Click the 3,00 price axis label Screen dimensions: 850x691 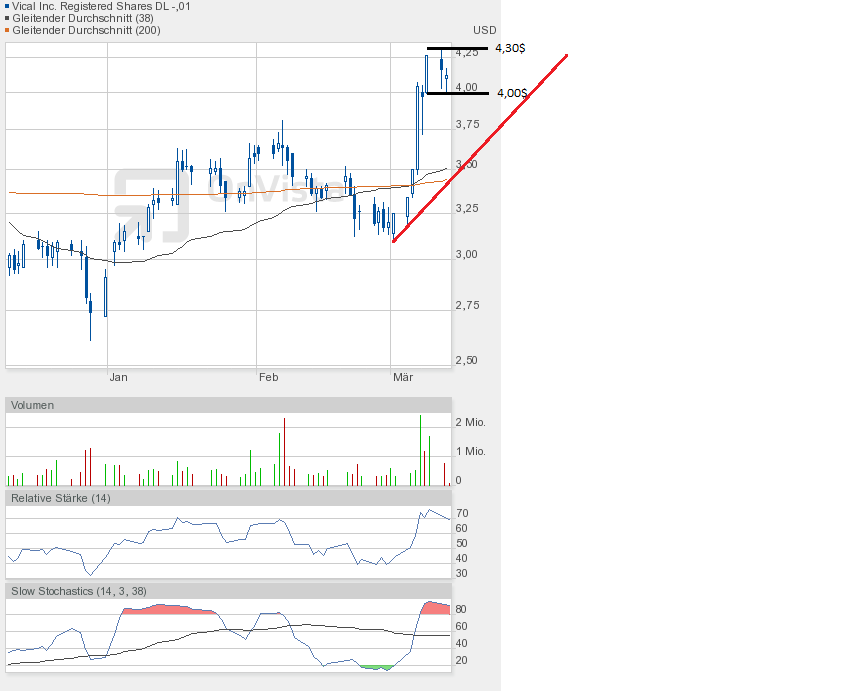[467, 255]
